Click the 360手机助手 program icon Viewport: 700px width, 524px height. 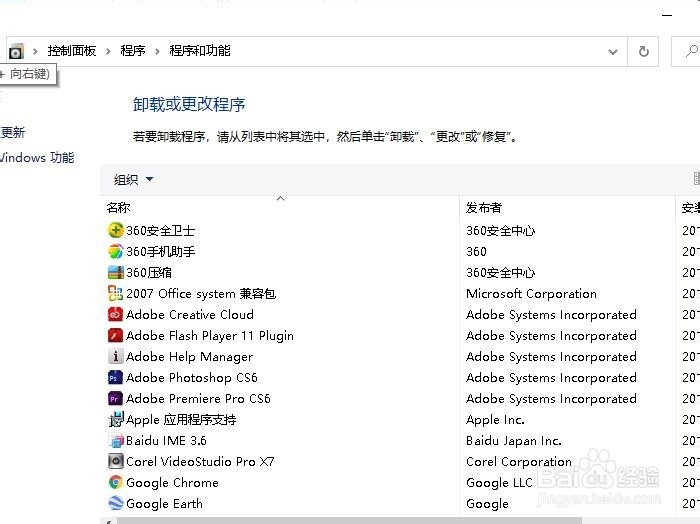point(116,251)
